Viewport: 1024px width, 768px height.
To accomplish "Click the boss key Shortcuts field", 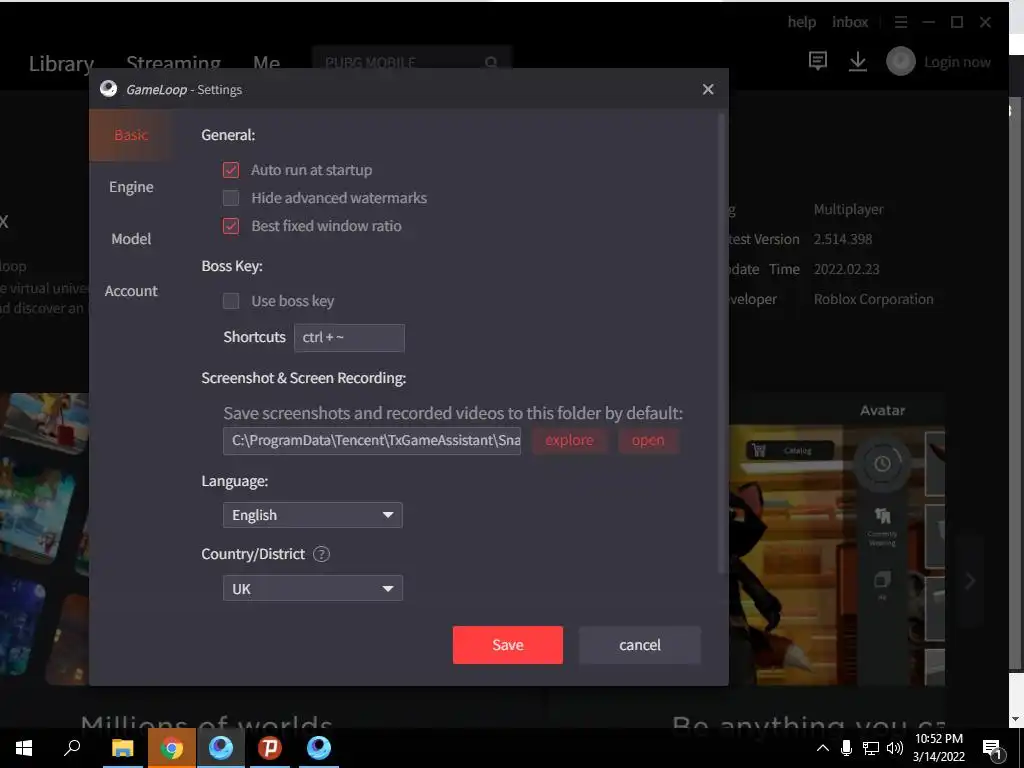I will (x=349, y=338).
